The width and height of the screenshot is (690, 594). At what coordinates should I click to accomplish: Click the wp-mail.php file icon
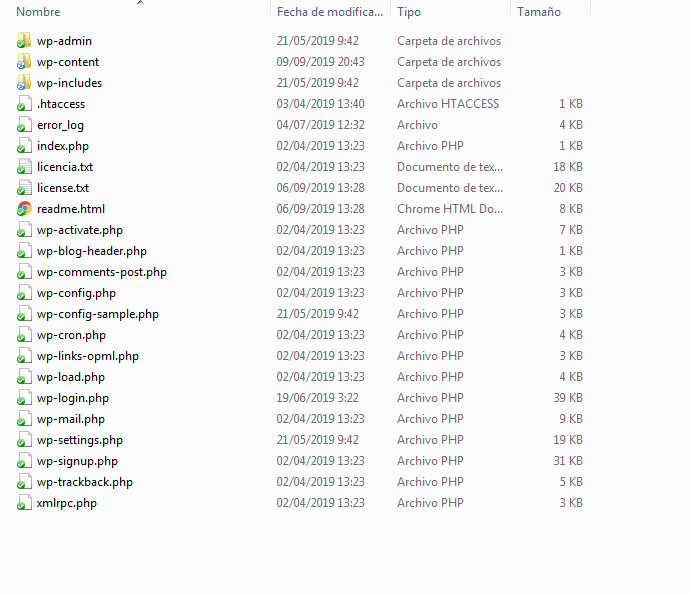click(x=24, y=419)
